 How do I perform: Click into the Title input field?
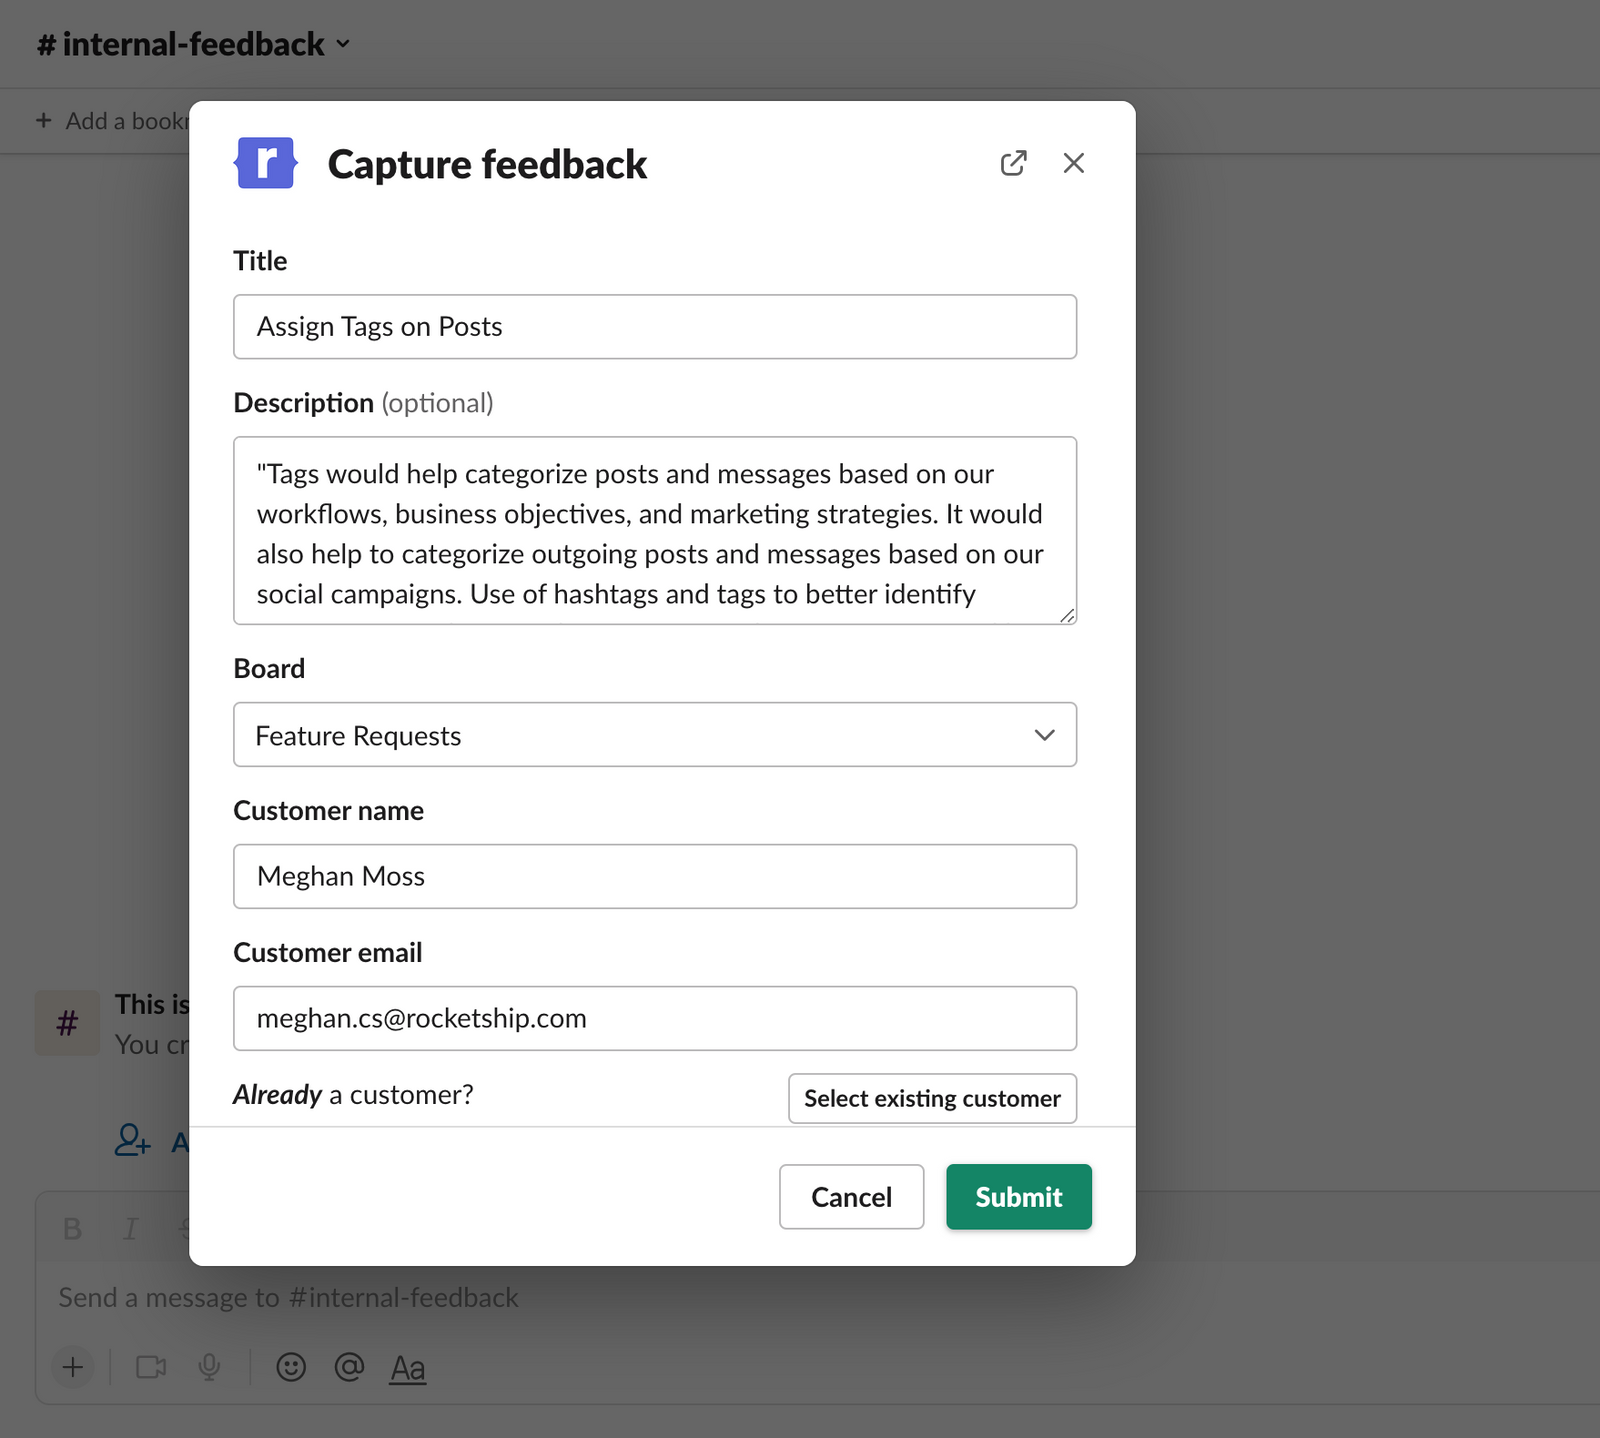(654, 327)
